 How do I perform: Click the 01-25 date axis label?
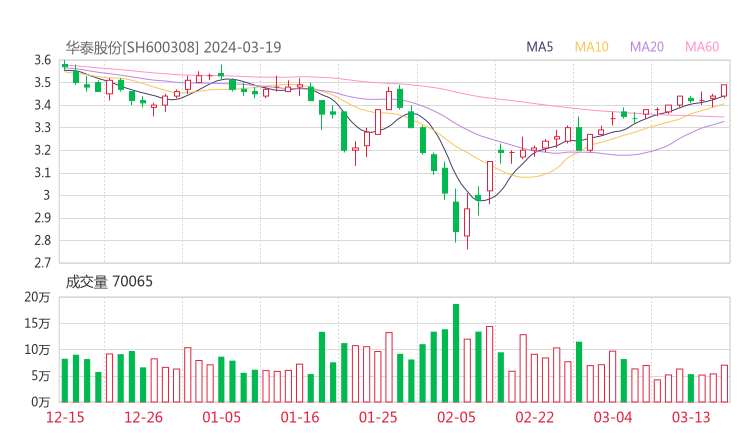(x=378, y=417)
